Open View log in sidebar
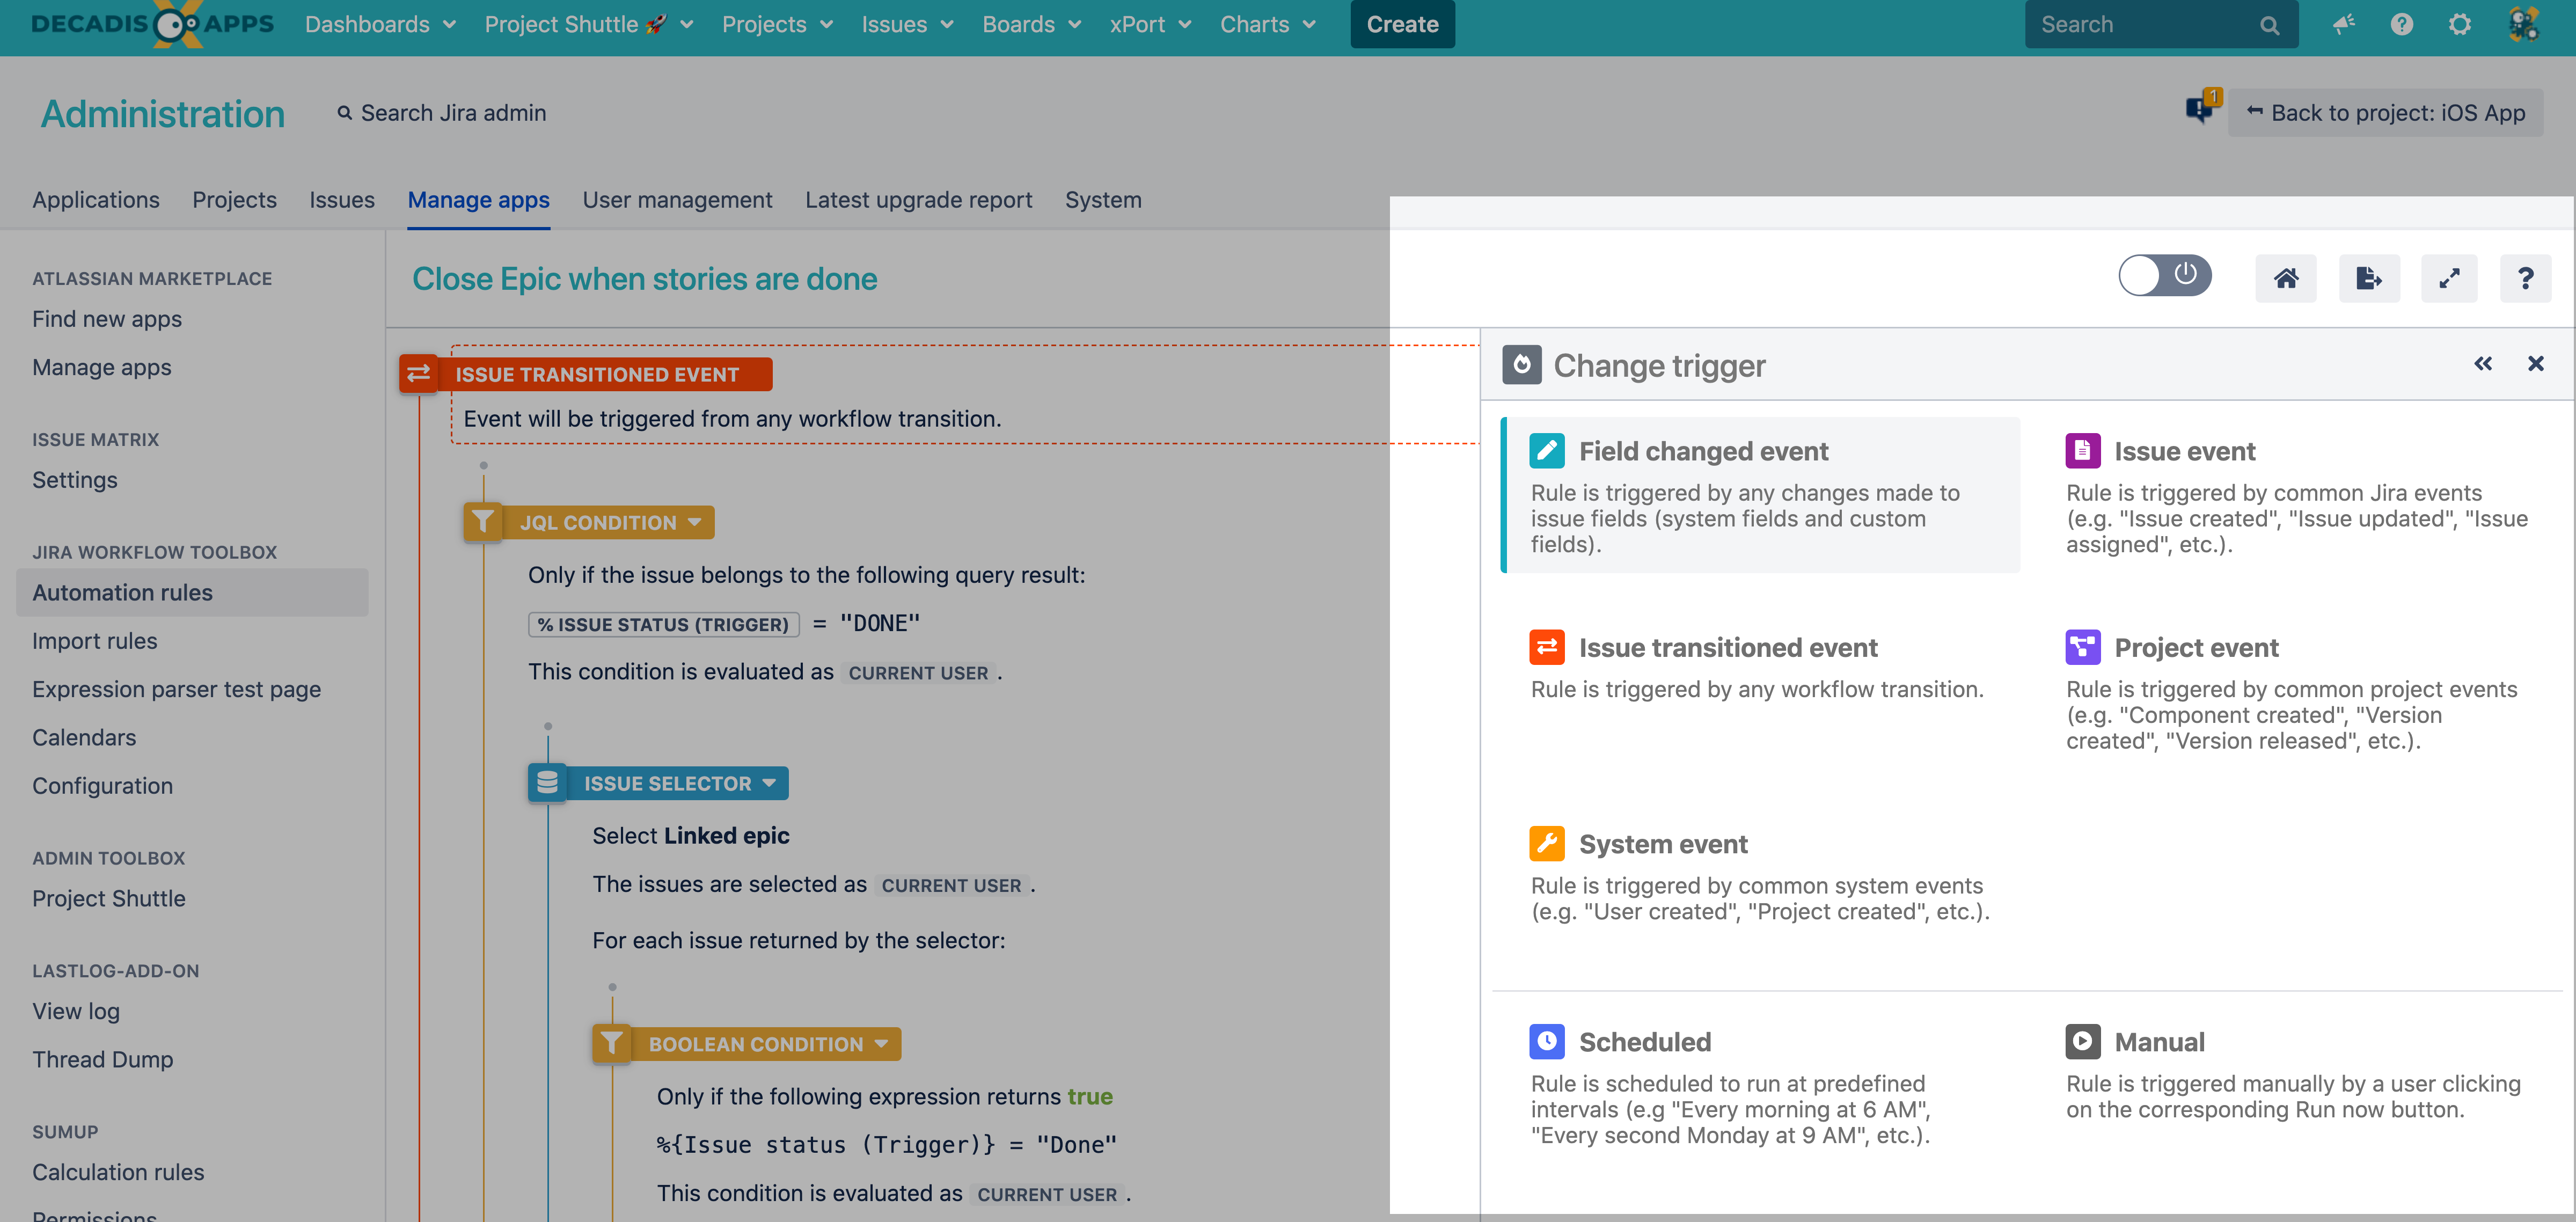The width and height of the screenshot is (2576, 1222). (x=76, y=1011)
